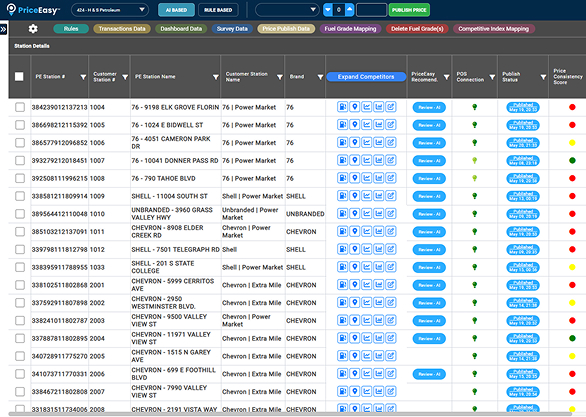The height and width of the screenshot is (417, 586).
Task: Click the PriceEasy logo
Action: (x=33, y=10)
